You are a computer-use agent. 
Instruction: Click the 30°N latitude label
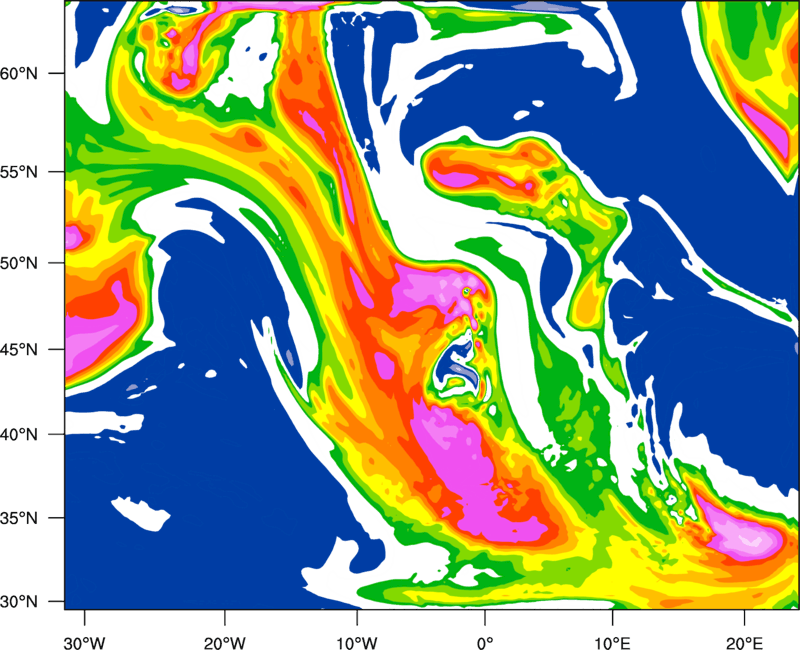[19, 602]
